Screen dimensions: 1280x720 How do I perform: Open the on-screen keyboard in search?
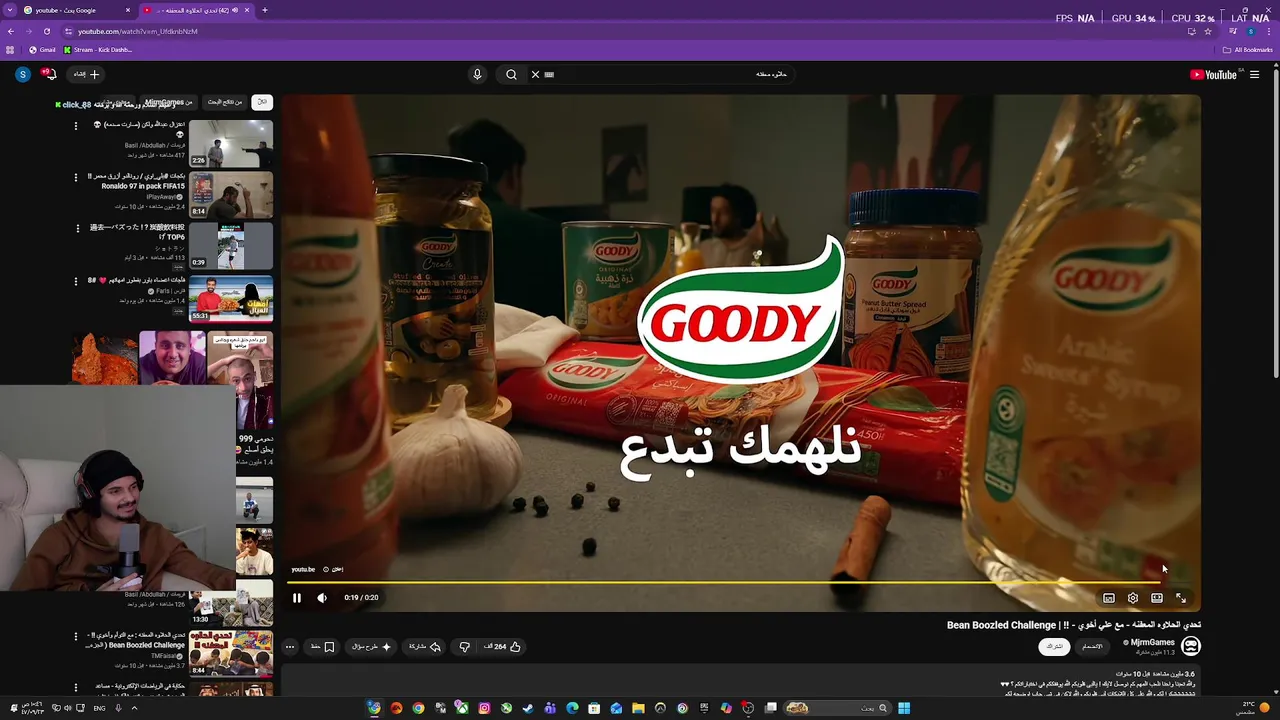click(549, 74)
